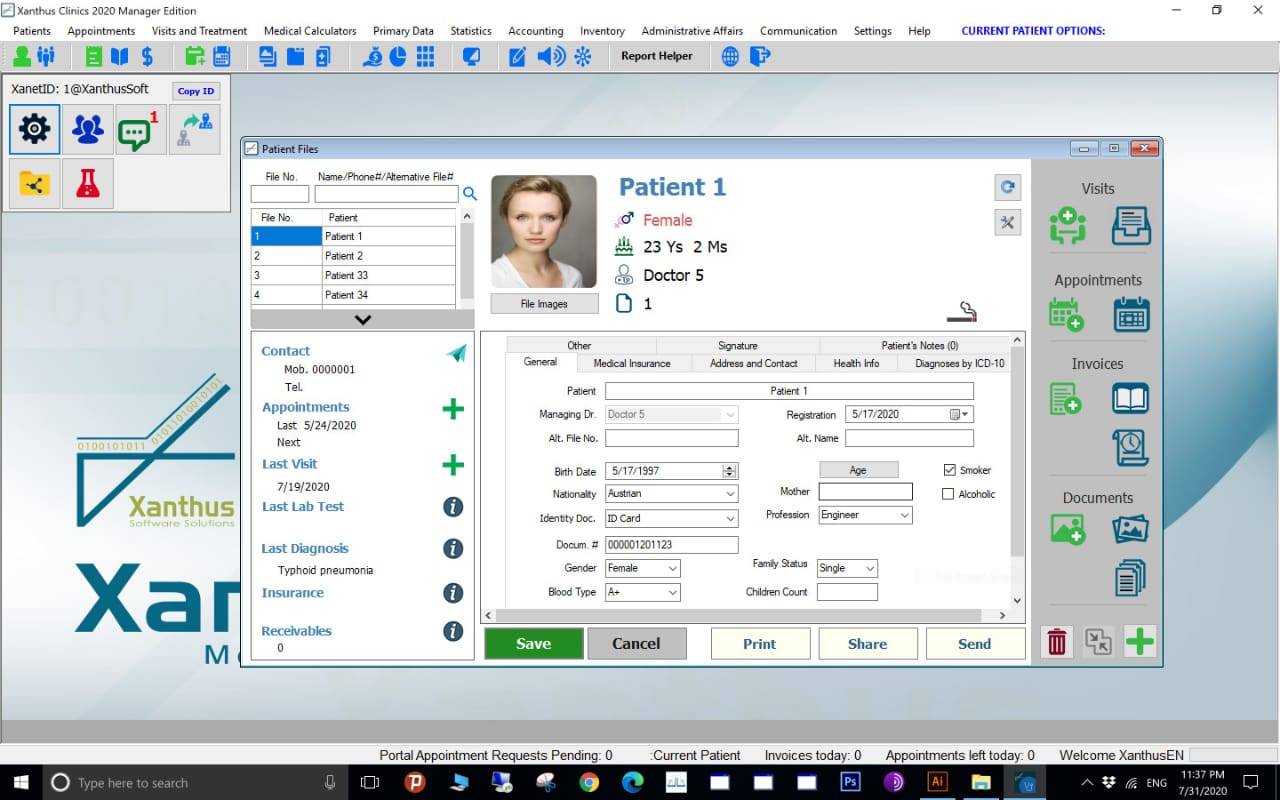Click the File Images button
1280x800 pixels.
(544, 304)
